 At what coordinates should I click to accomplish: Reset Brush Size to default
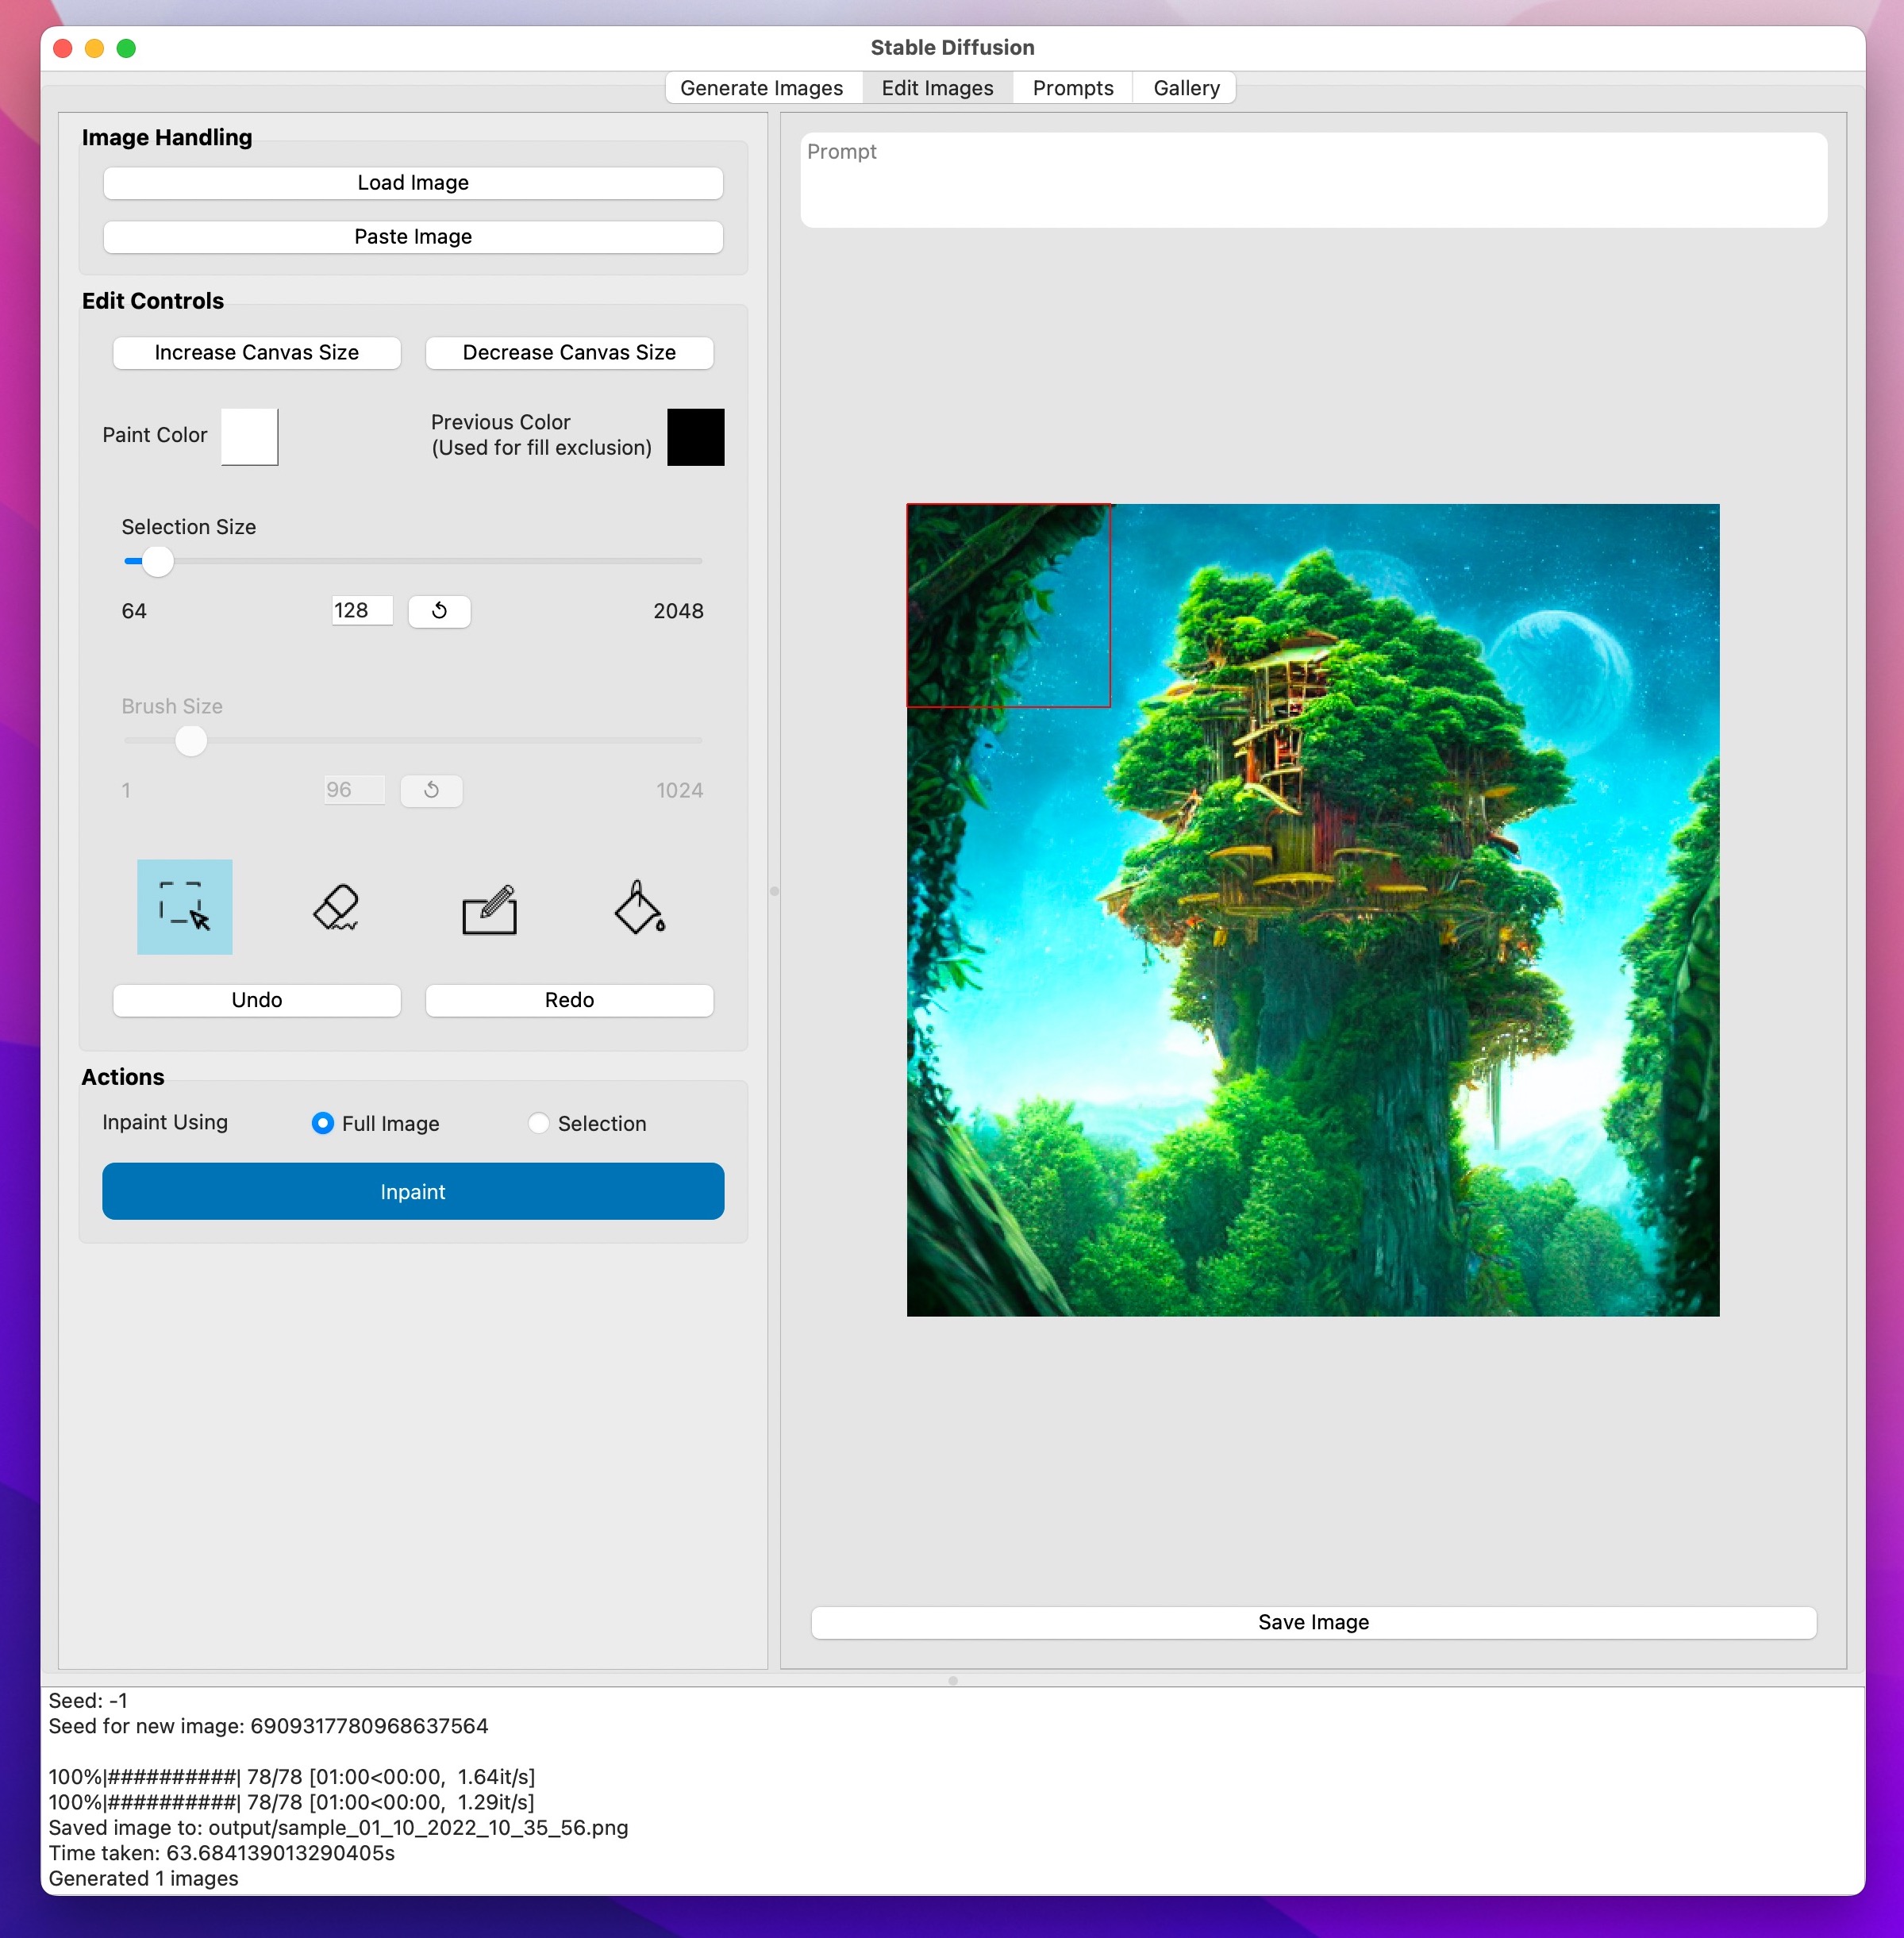[x=434, y=790]
